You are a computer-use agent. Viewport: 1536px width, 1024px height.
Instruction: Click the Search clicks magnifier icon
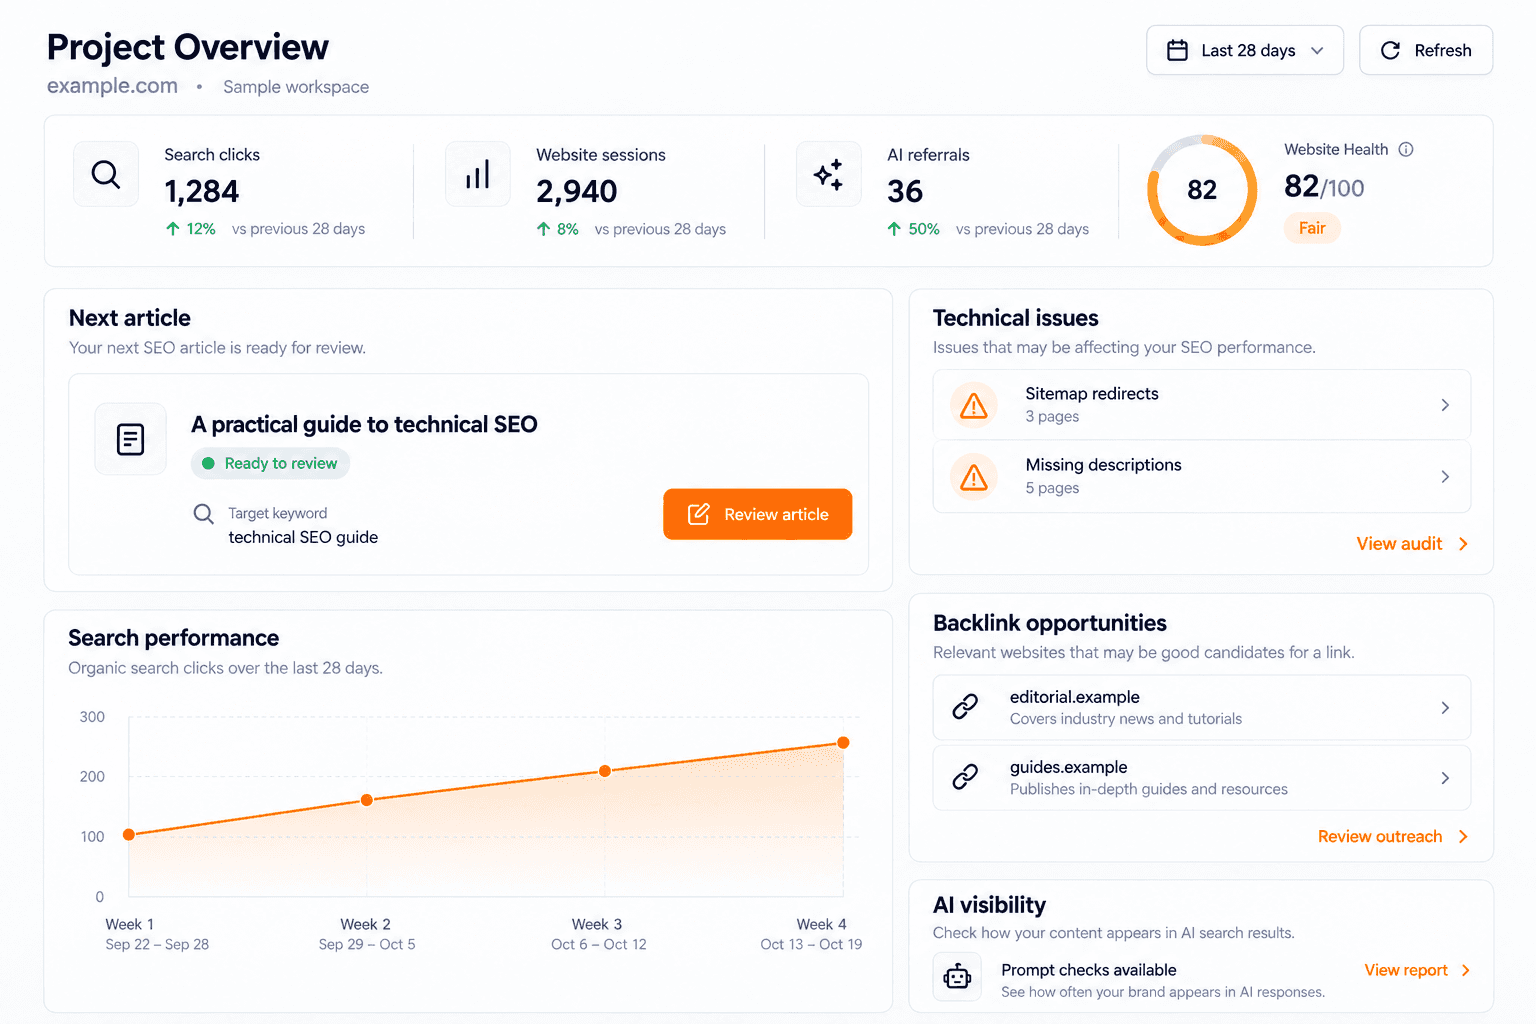106,175
